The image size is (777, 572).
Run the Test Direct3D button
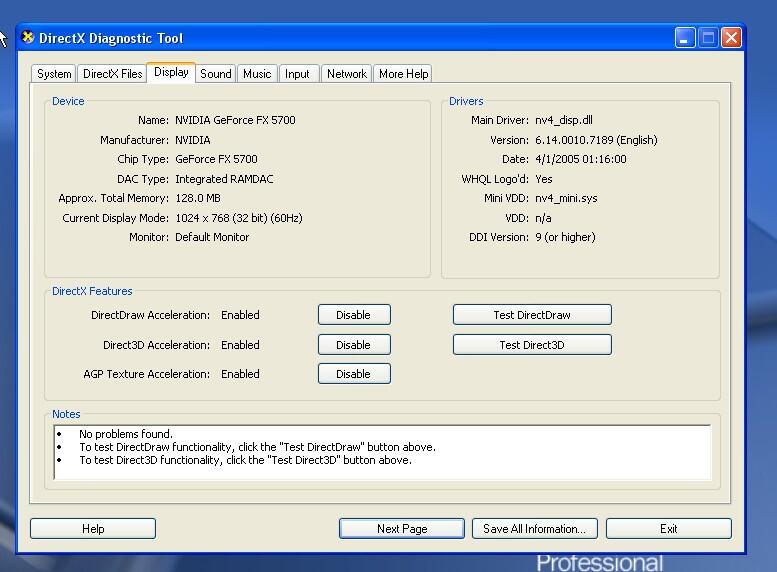tap(532, 344)
